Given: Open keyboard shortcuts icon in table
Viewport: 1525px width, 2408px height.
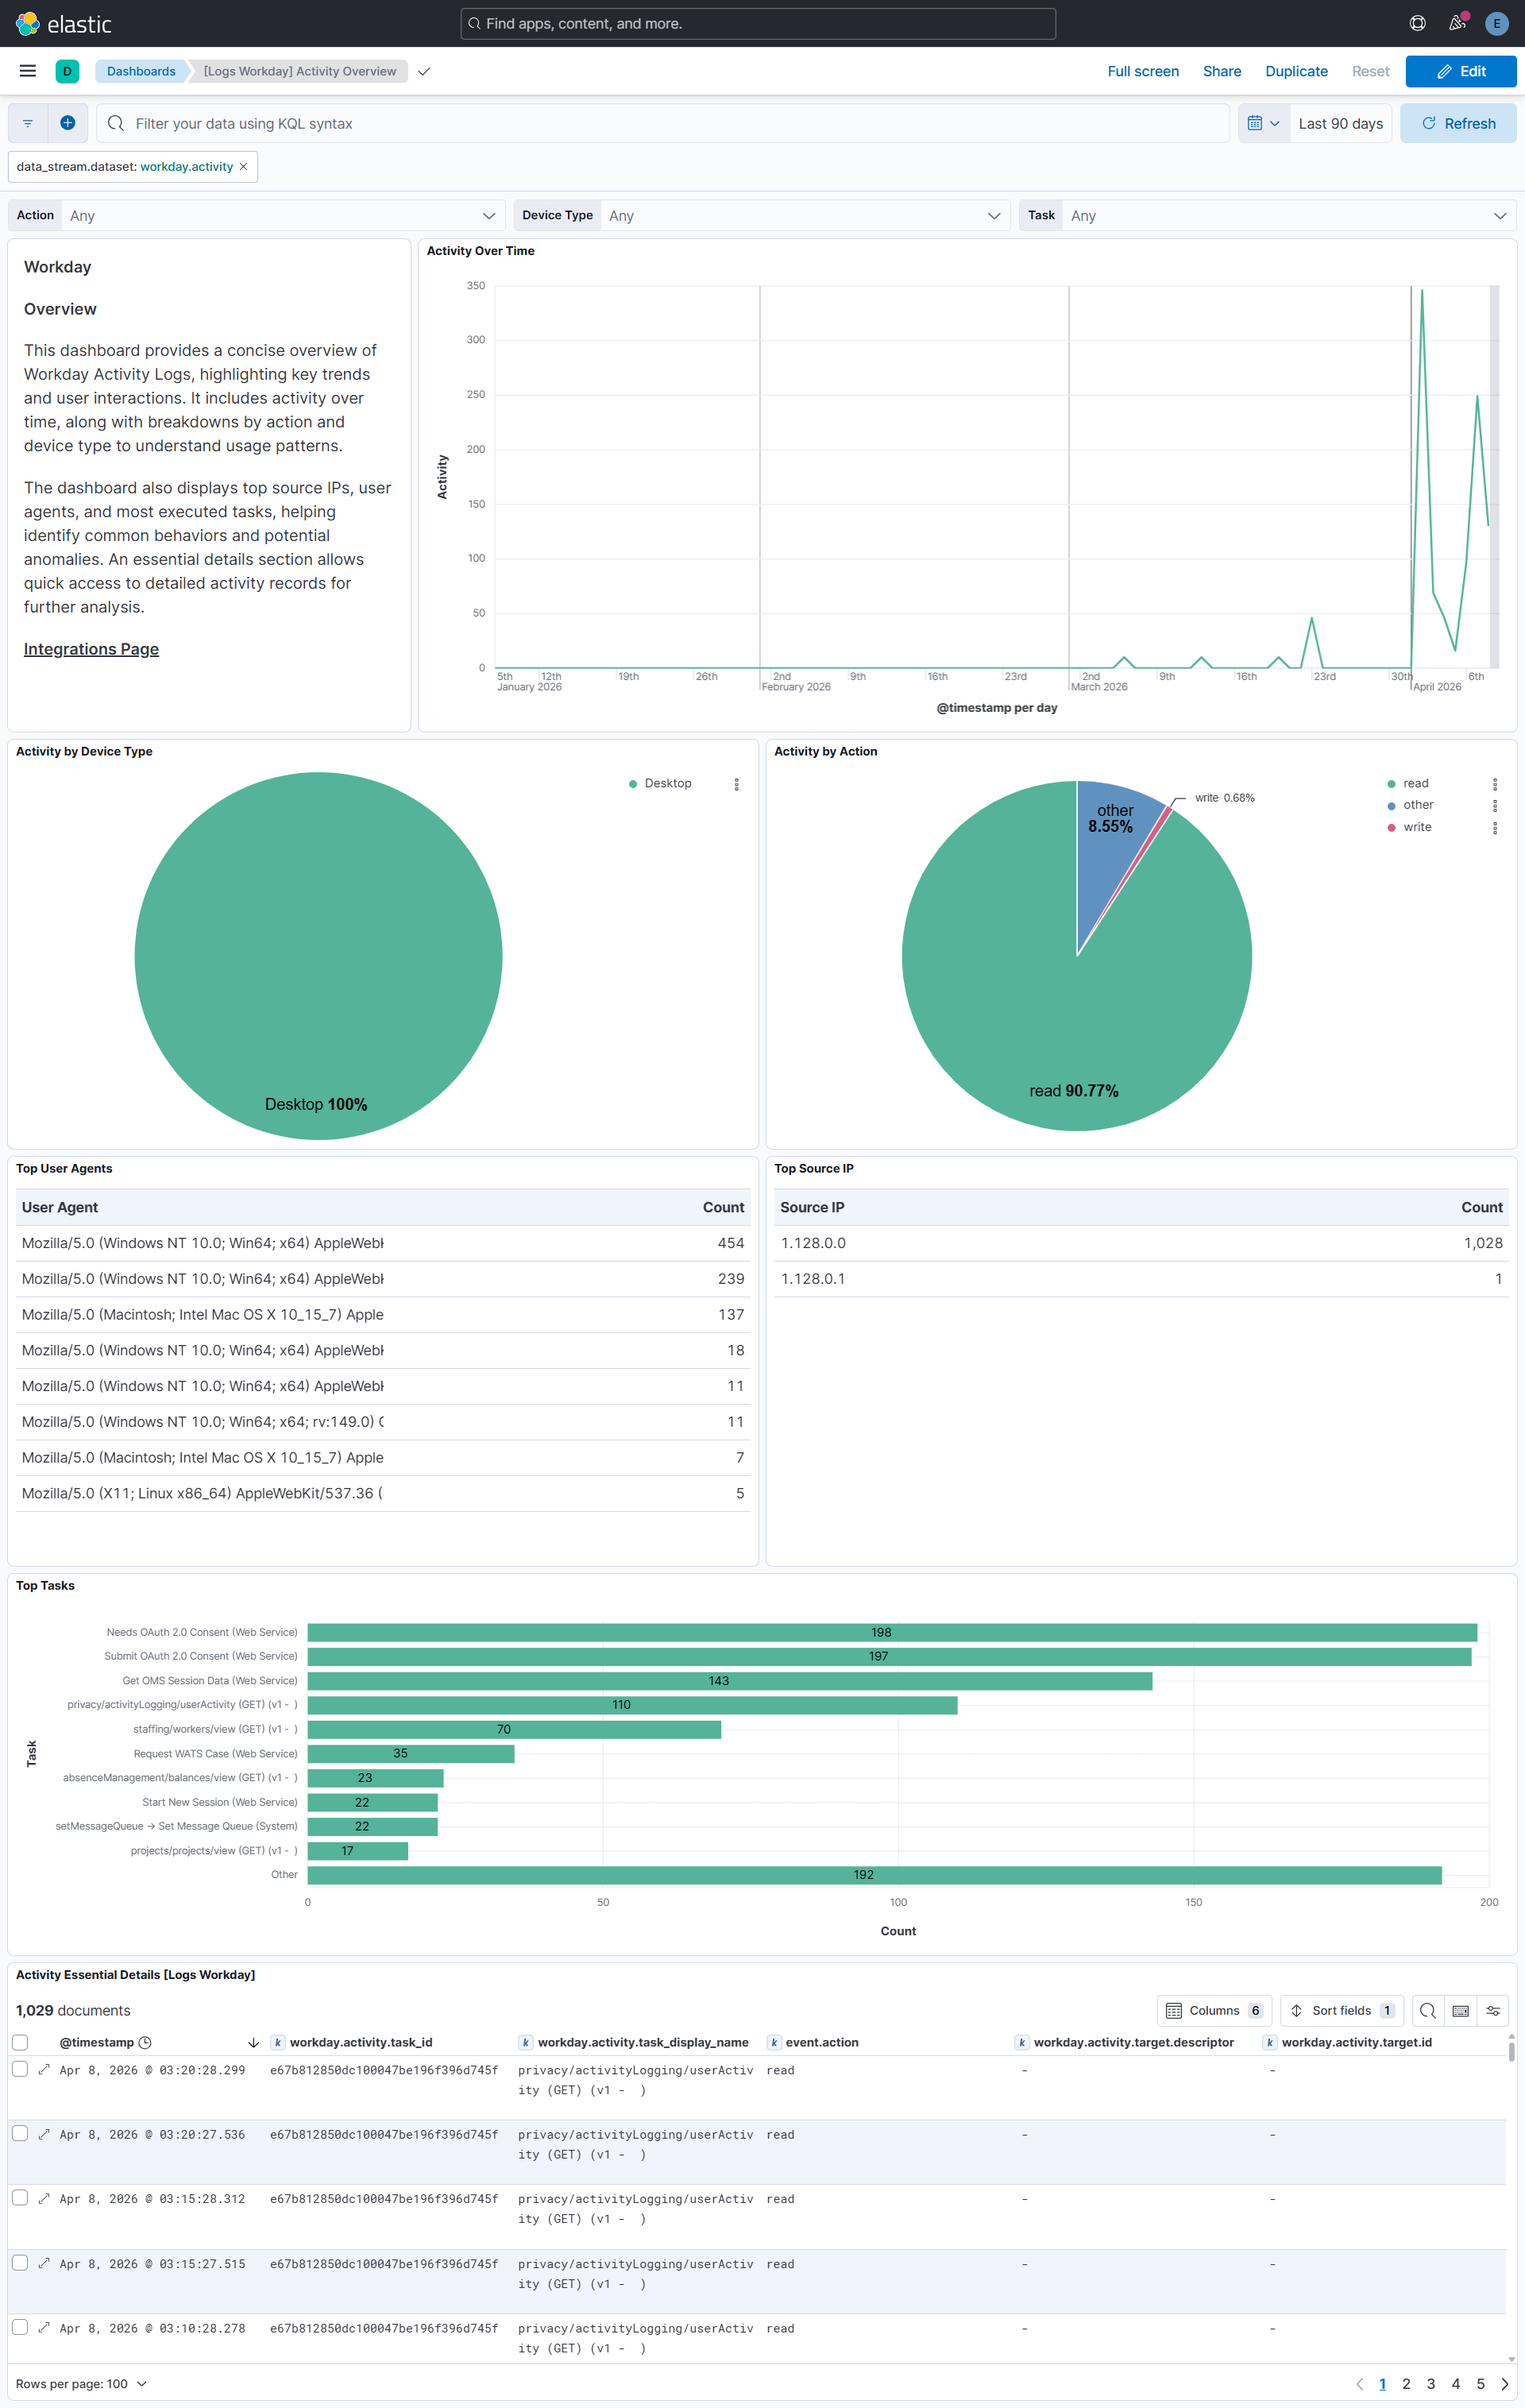Looking at the screenshot, I should [1460, 2010].
